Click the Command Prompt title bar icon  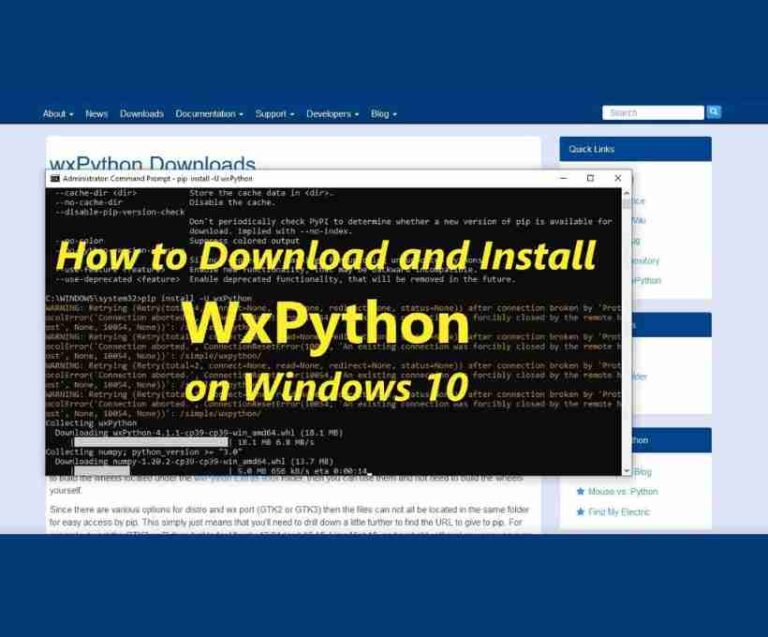55,179
